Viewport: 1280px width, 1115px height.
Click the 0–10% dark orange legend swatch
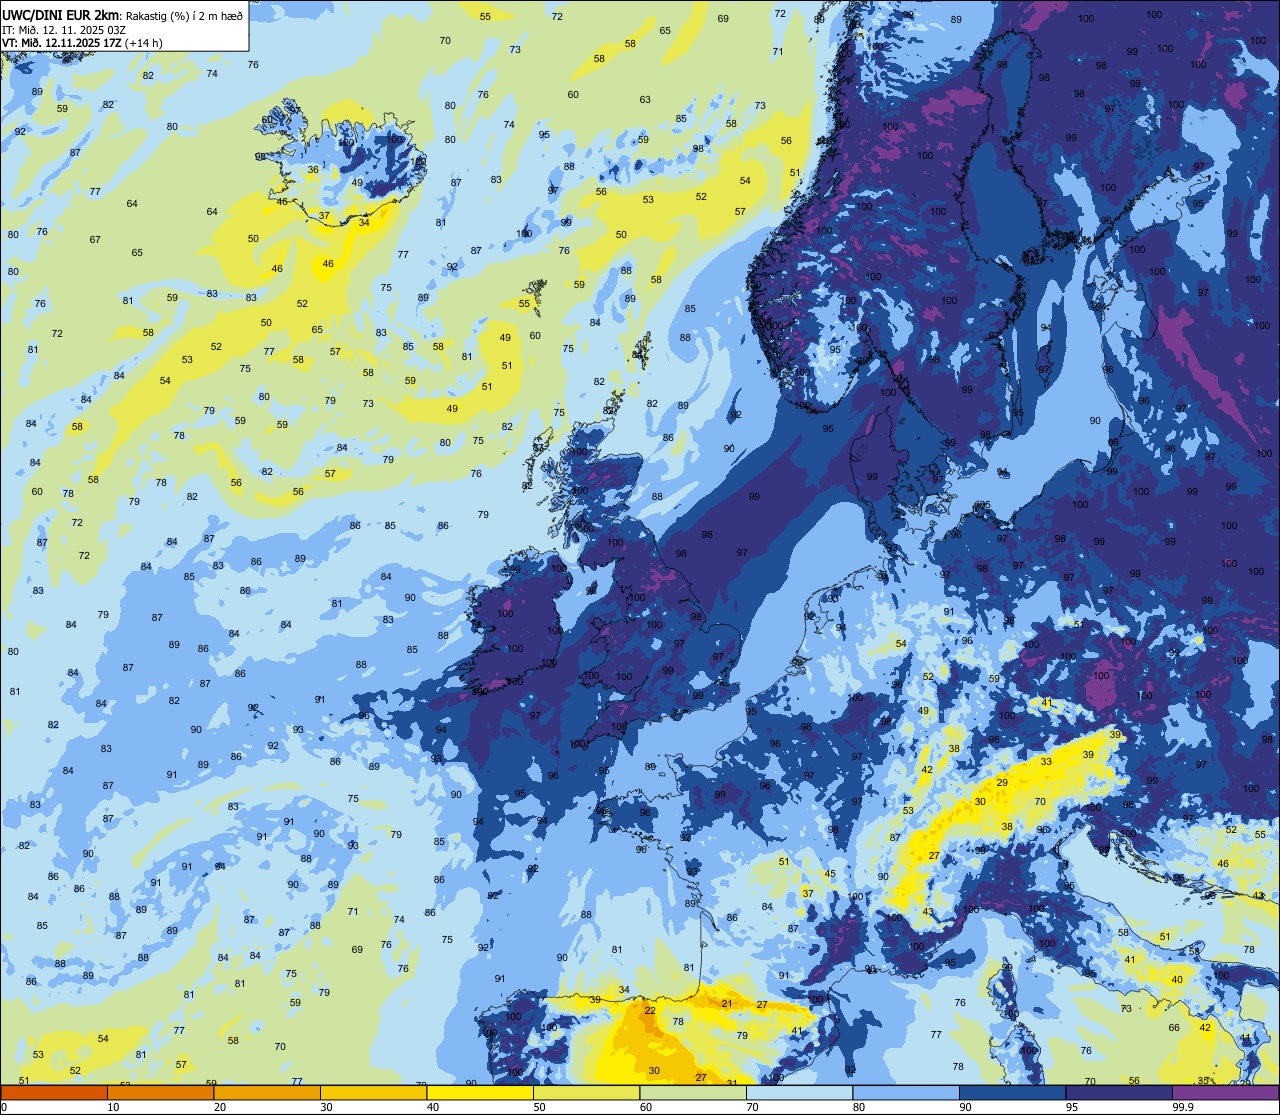point(54,1093)
